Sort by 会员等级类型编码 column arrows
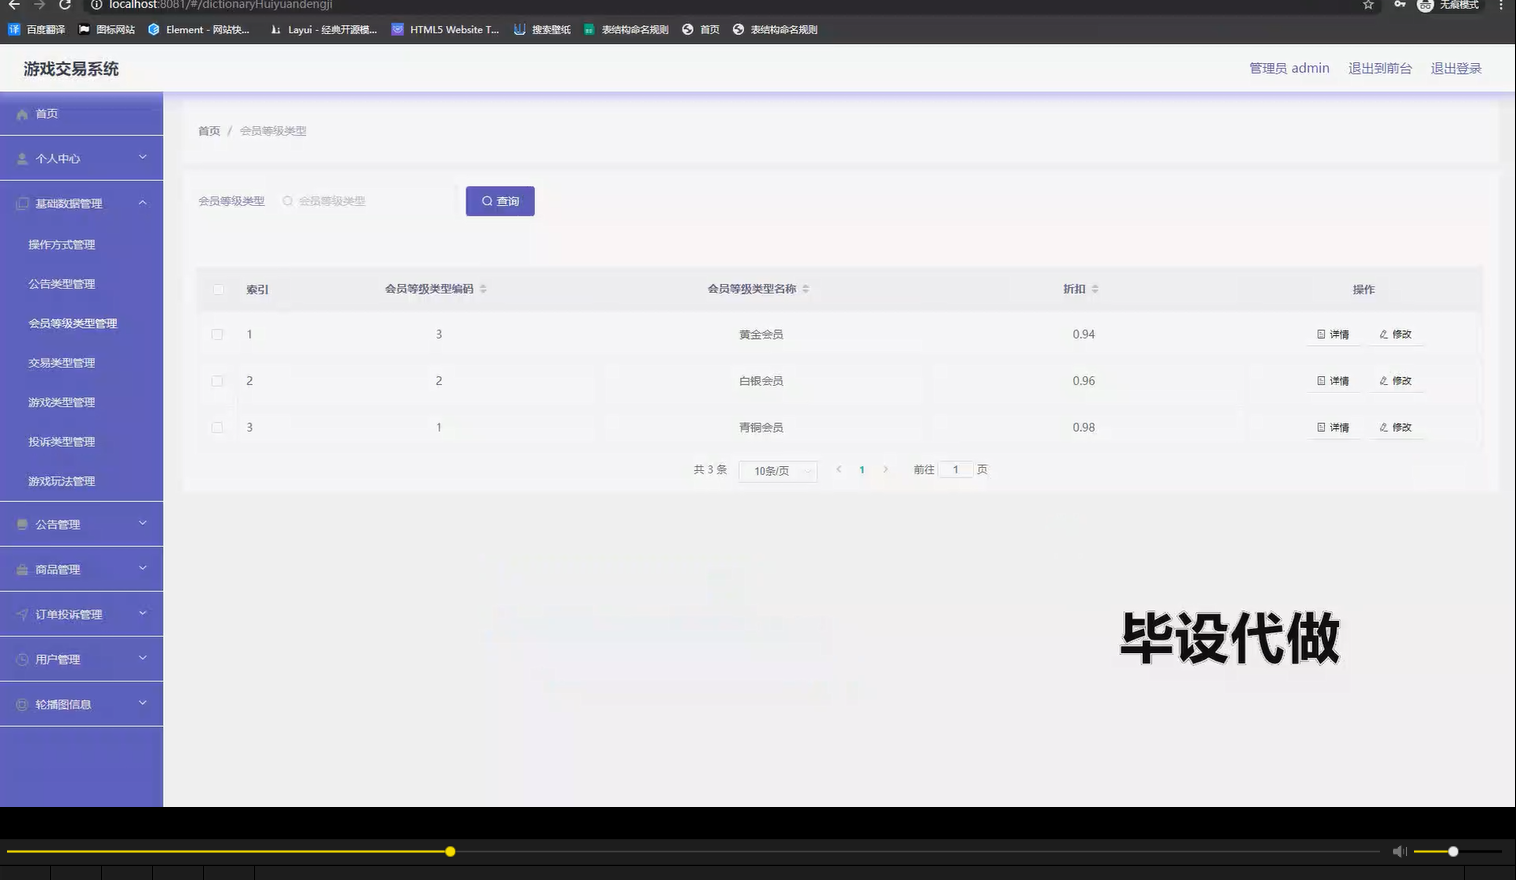 point(483,289)
